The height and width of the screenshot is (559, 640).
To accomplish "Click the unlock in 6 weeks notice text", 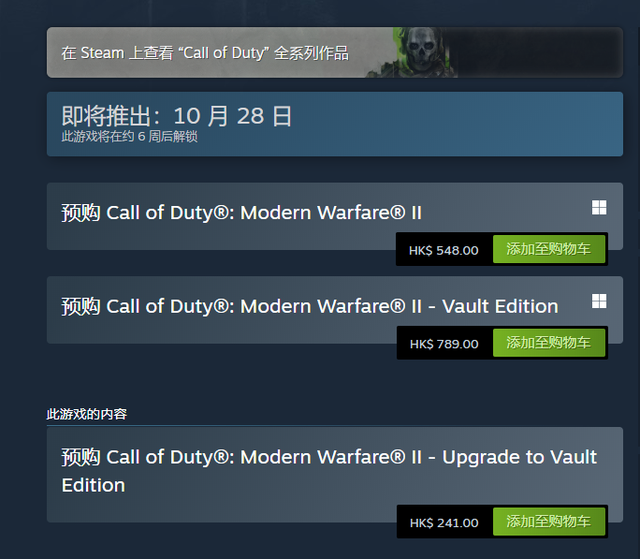I will tap(129, 136).
